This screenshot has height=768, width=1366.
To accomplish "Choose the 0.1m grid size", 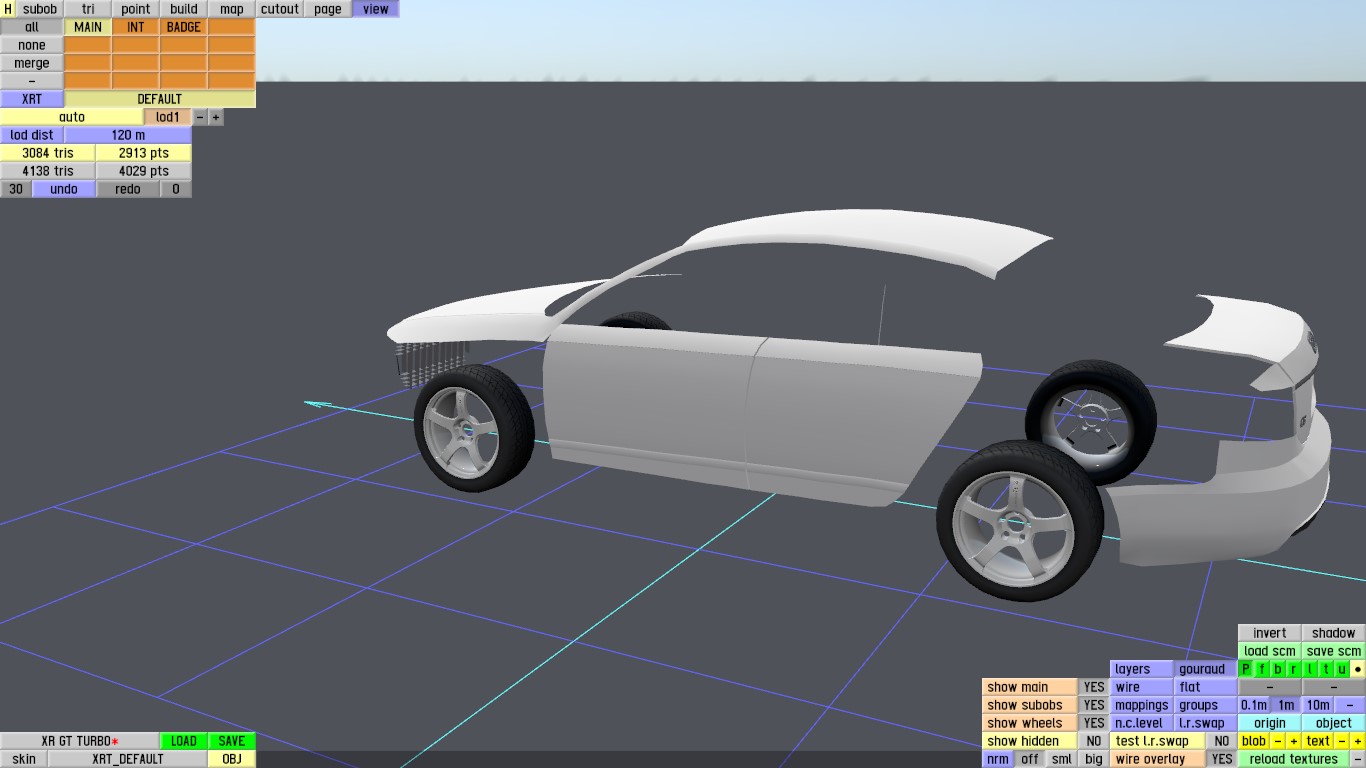I will coord(1254,705).
